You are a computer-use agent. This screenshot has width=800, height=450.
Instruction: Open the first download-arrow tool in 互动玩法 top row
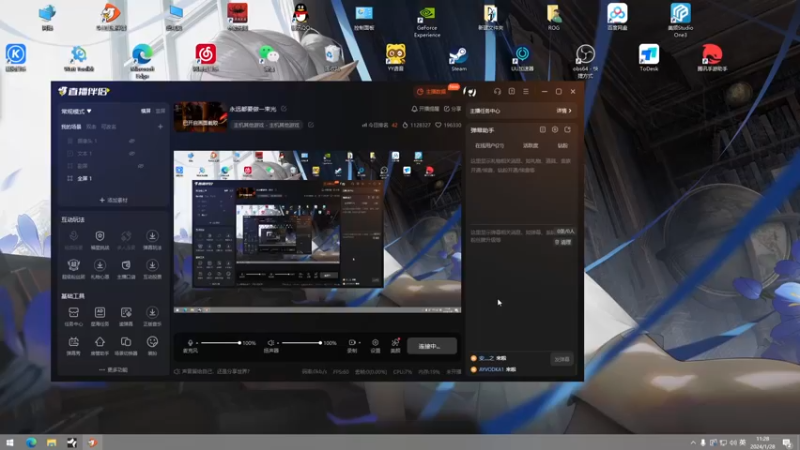(152, 236)
